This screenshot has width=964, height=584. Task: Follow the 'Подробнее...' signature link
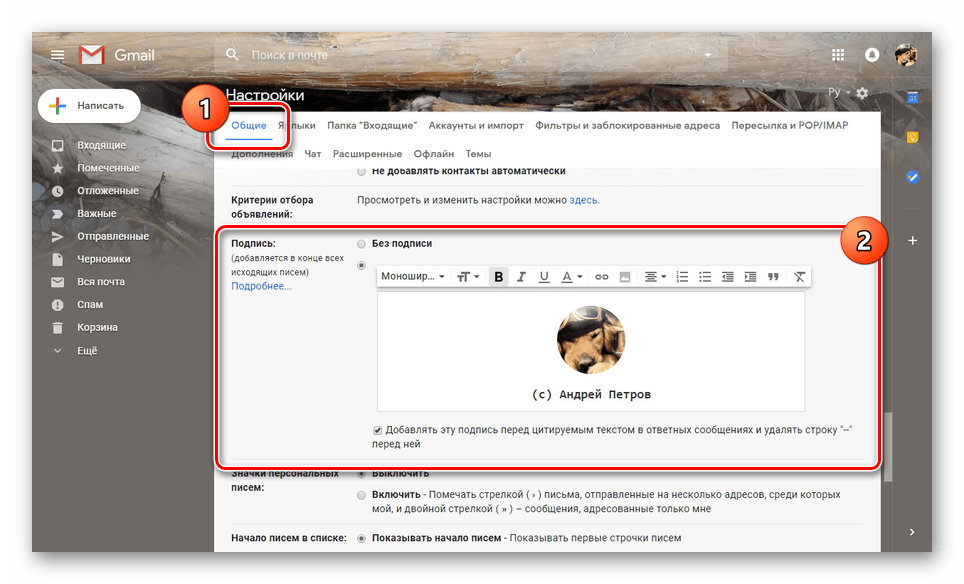261,286
